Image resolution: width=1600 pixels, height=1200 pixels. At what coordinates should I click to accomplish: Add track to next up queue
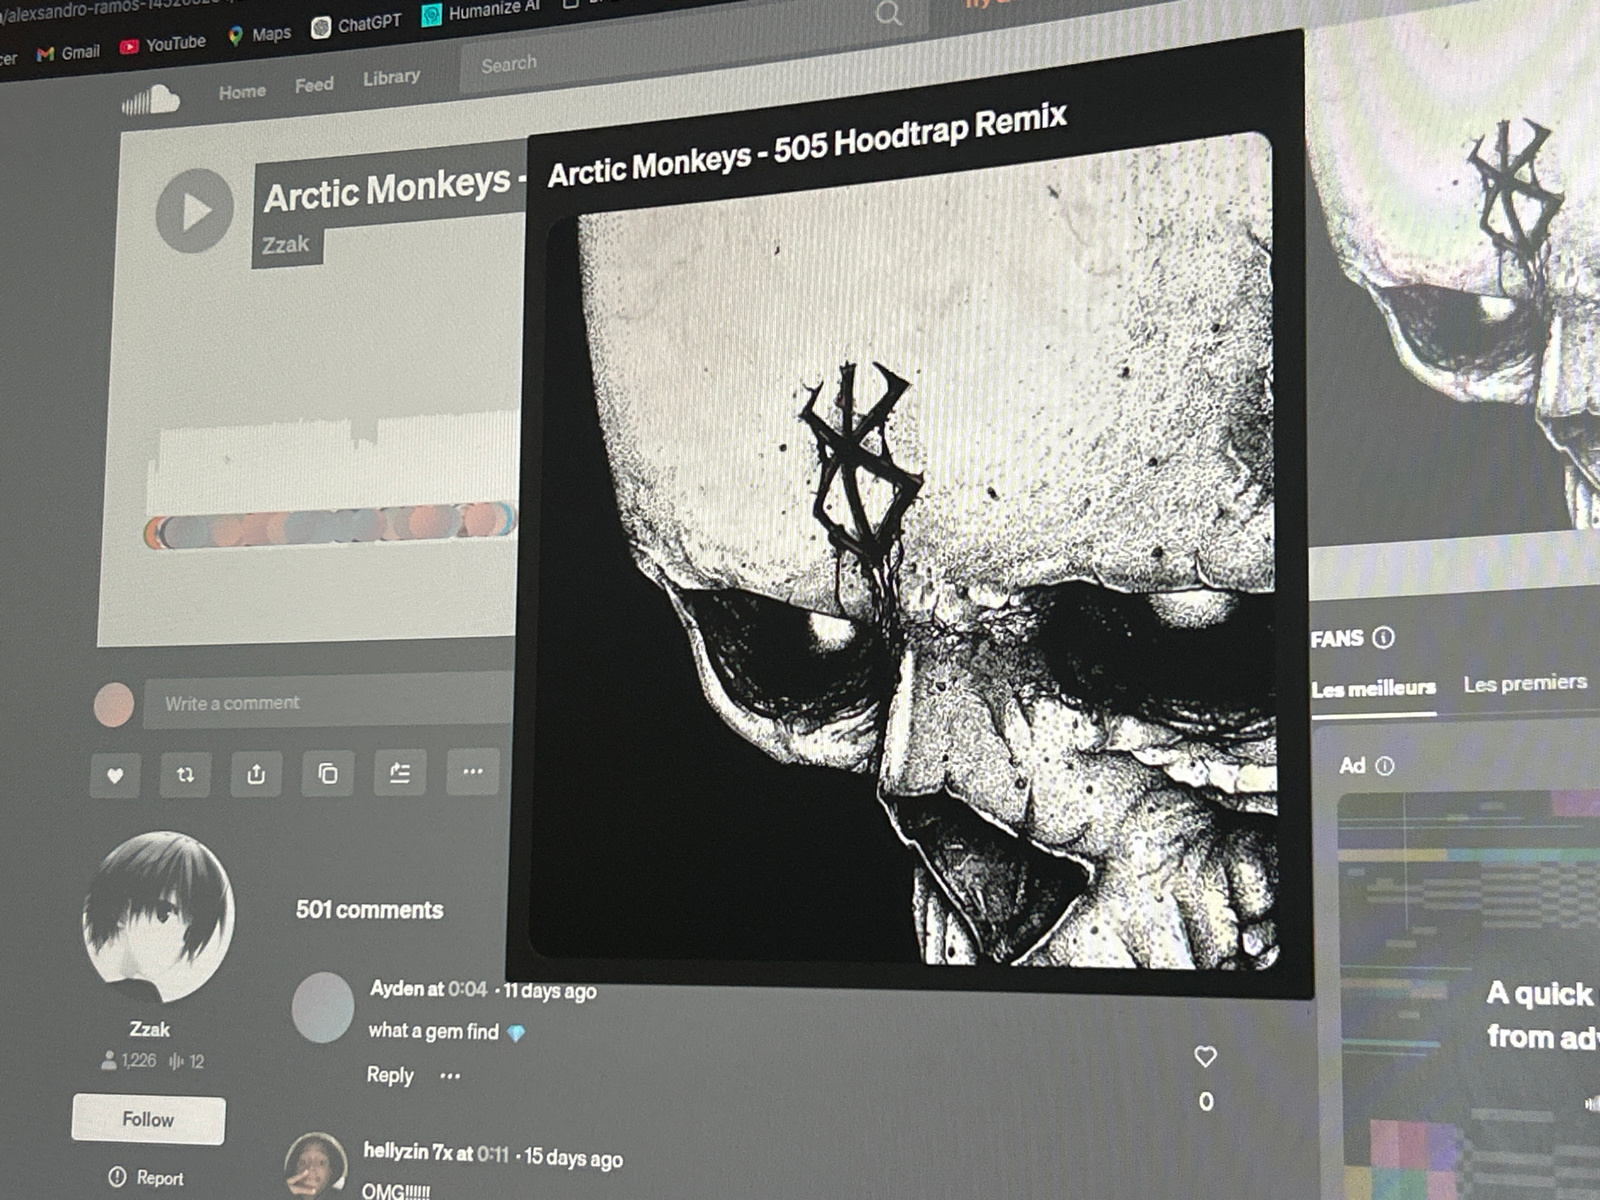pos(400,772)
